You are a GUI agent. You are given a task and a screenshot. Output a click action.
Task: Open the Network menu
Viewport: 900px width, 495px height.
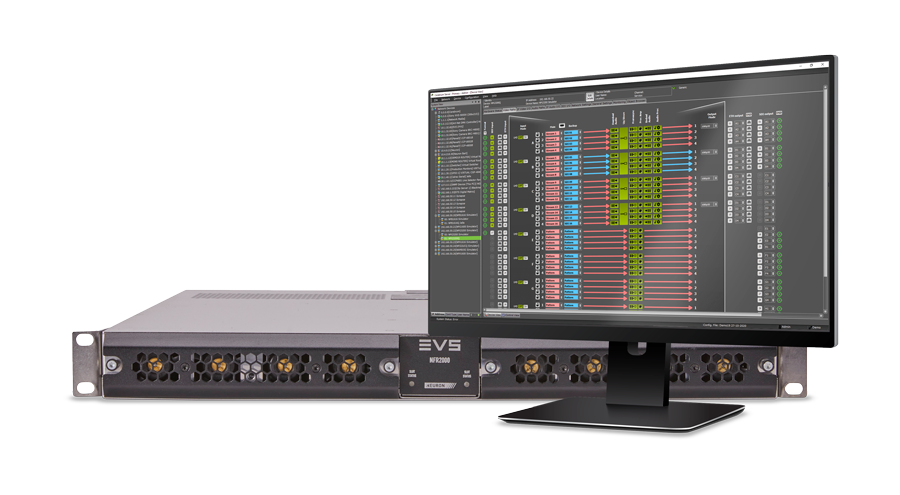point(445,99)
